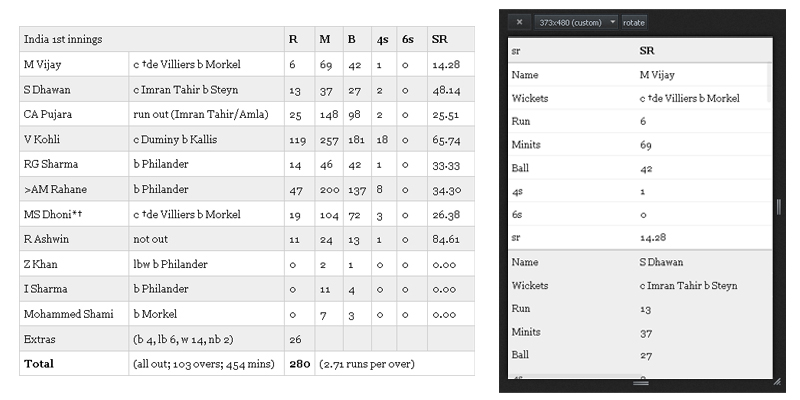Click the R column header
800x400 pixels.
(x=299, y=39)
